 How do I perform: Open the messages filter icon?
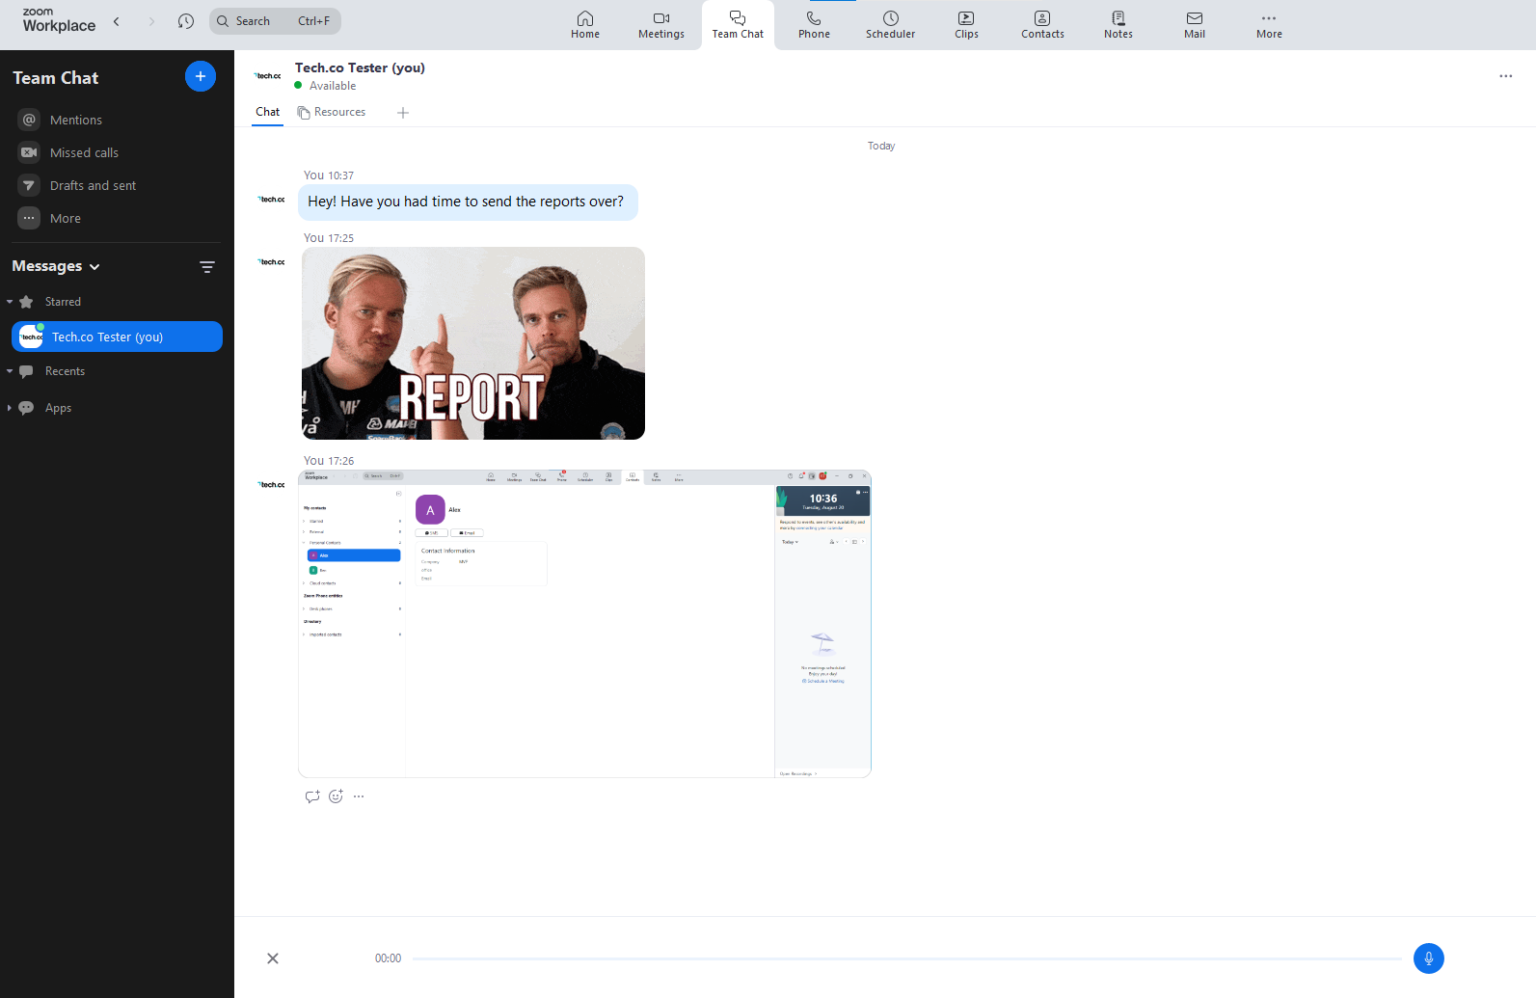point(207,267)
